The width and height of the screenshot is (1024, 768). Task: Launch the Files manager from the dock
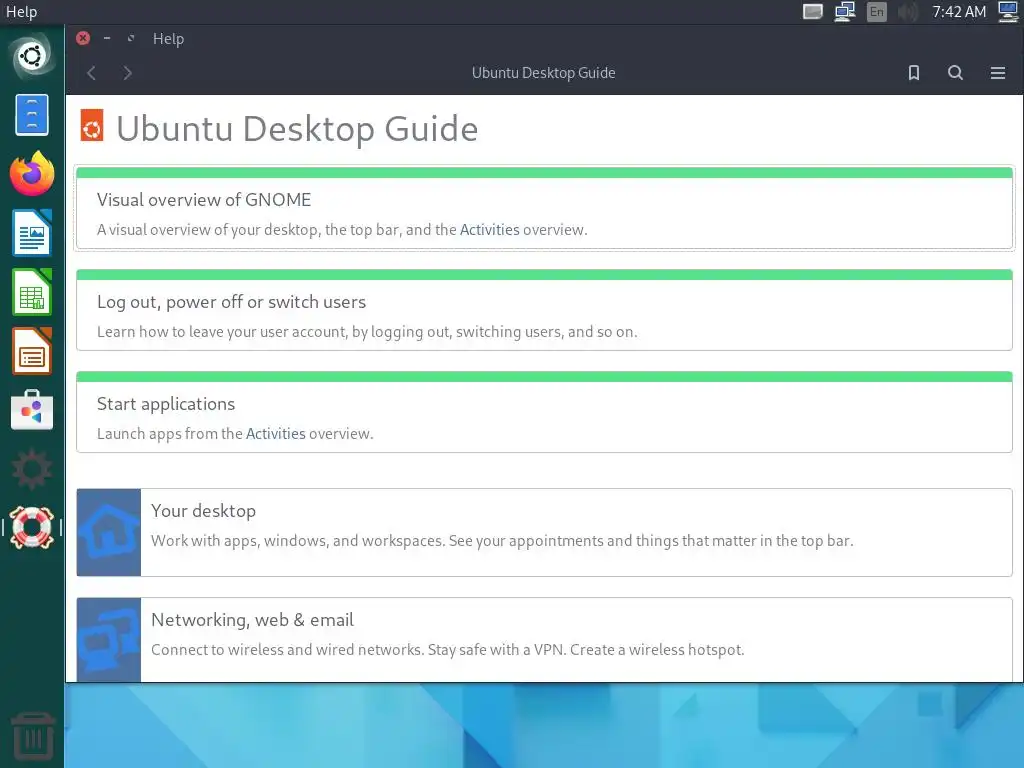(x=32, y=114)
